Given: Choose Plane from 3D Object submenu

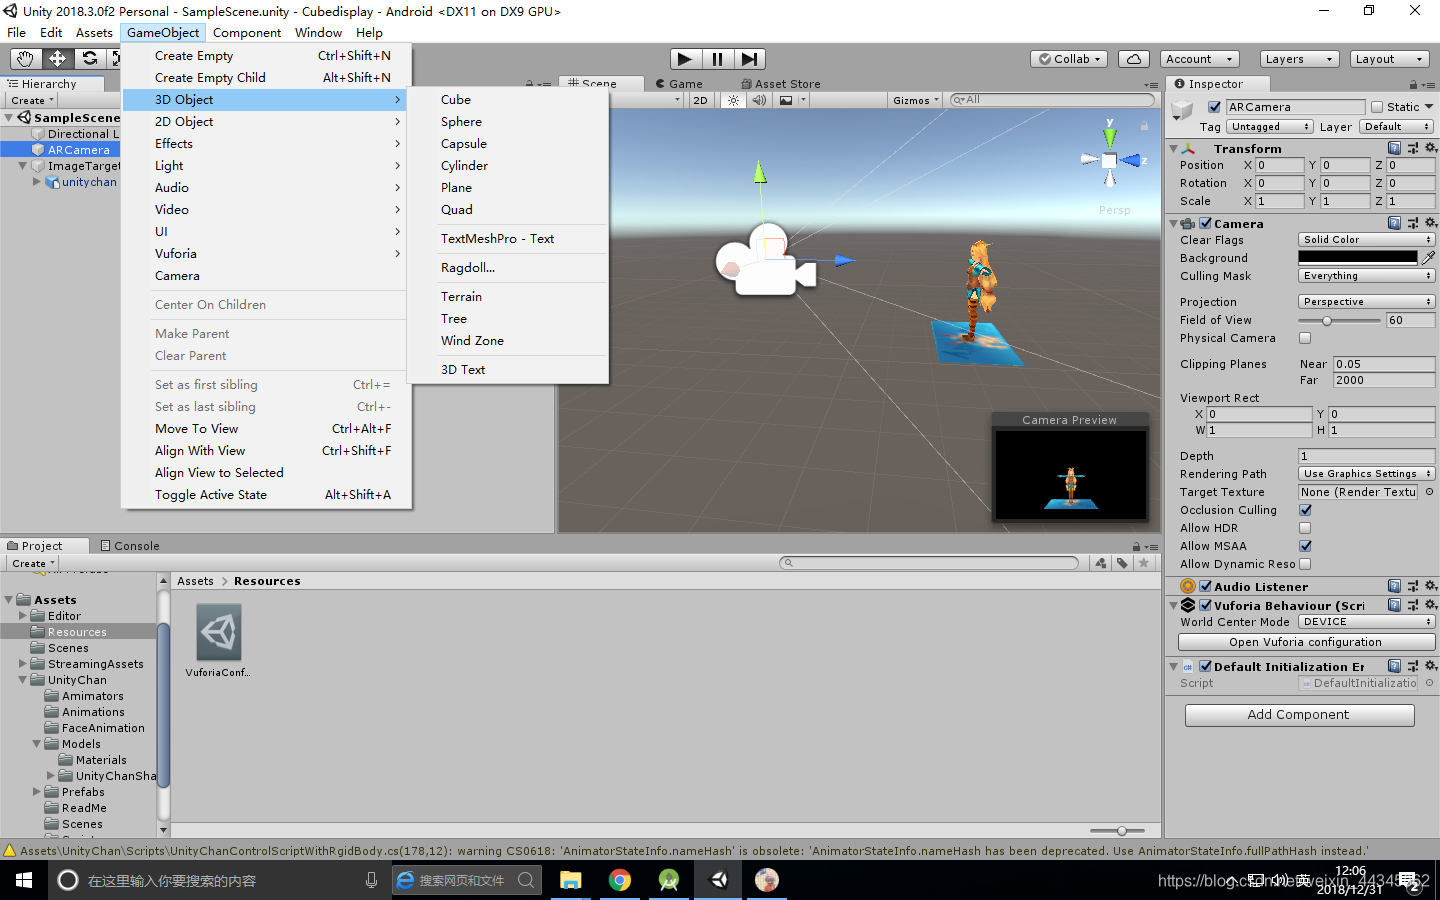Looking at the screenshot, I should 508,188.
